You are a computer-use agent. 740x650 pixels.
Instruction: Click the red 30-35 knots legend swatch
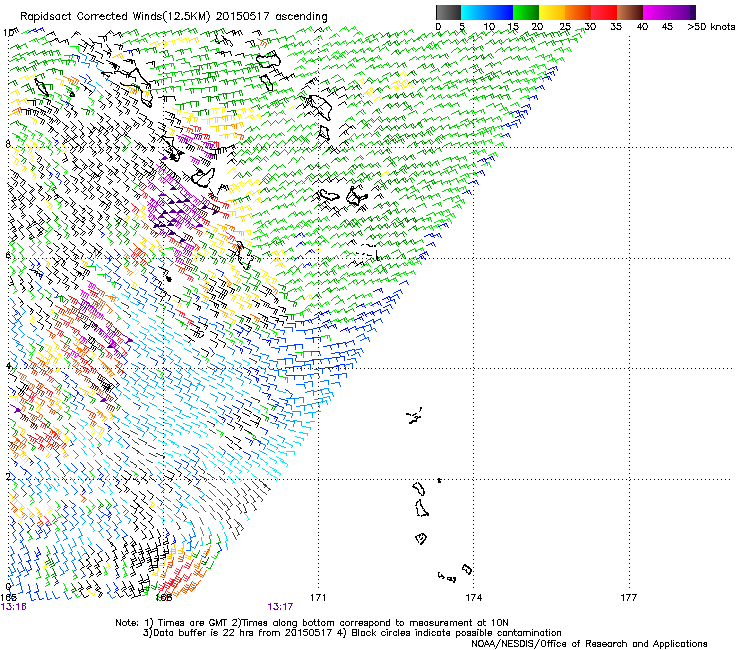604,12
